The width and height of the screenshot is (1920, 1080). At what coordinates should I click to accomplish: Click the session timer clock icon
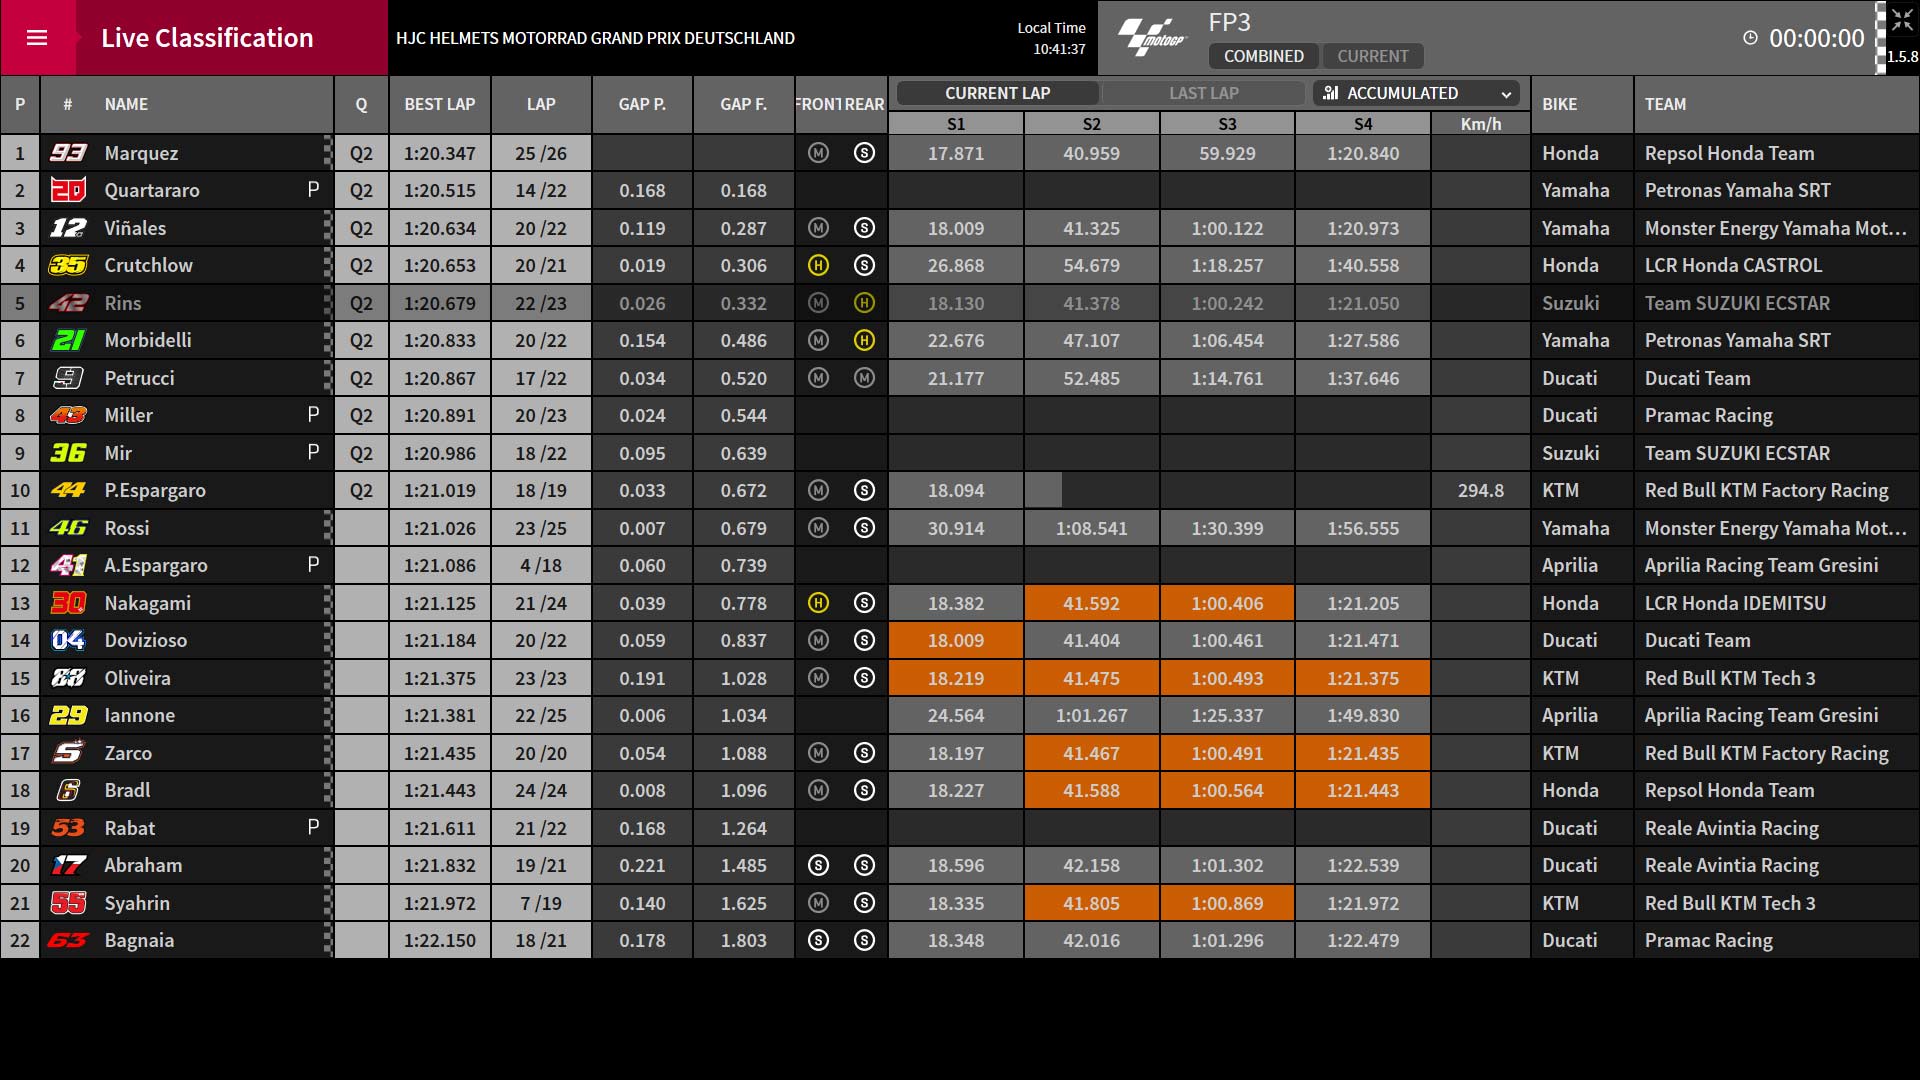(1750, 38)
